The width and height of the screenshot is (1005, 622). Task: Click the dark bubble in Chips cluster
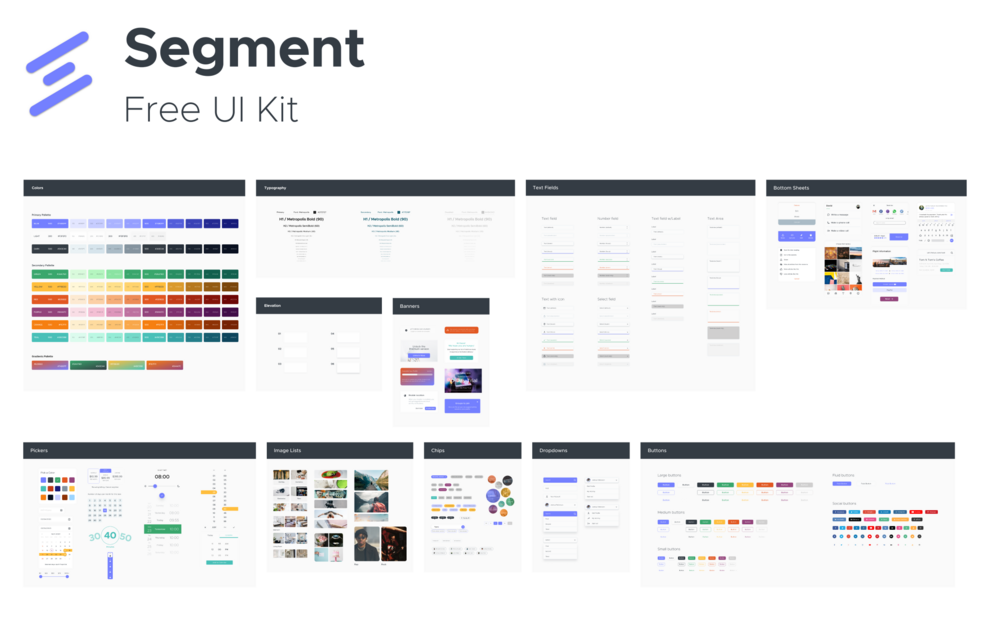tap(508, 480)
